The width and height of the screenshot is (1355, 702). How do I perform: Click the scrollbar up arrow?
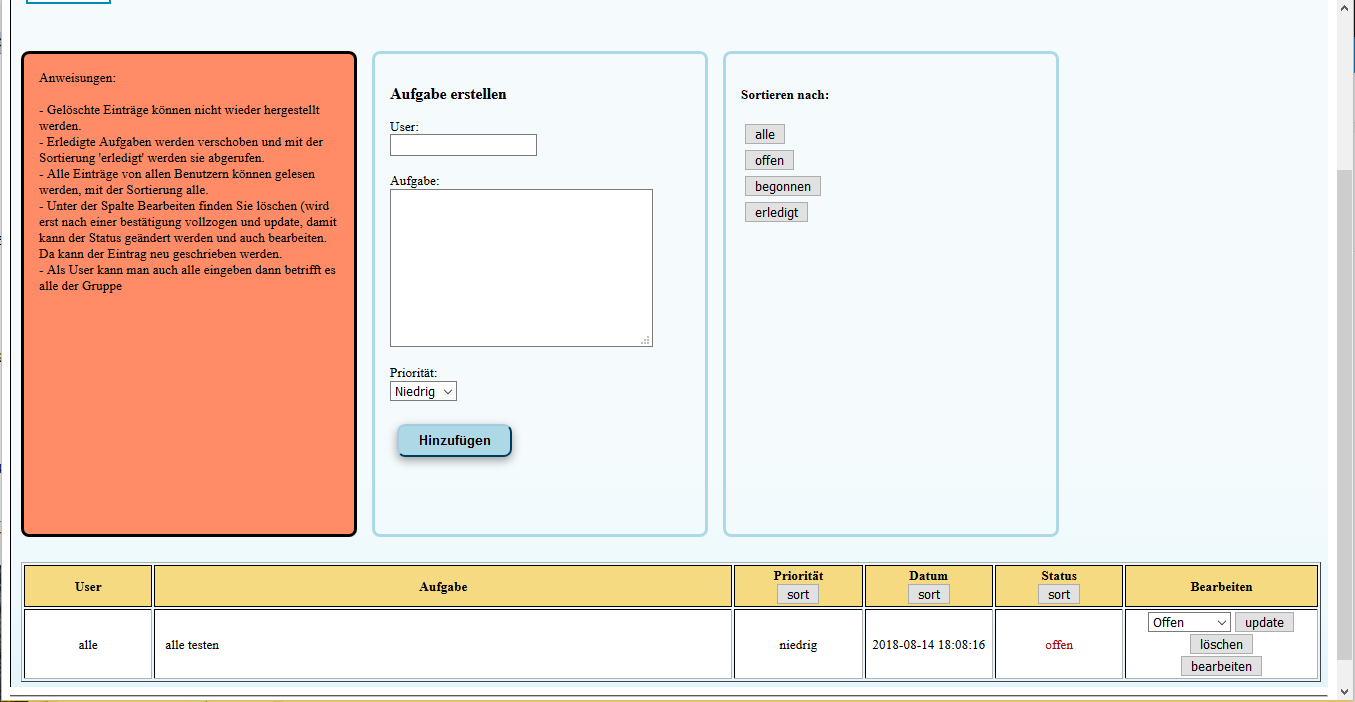click(x=1345, y=6)
